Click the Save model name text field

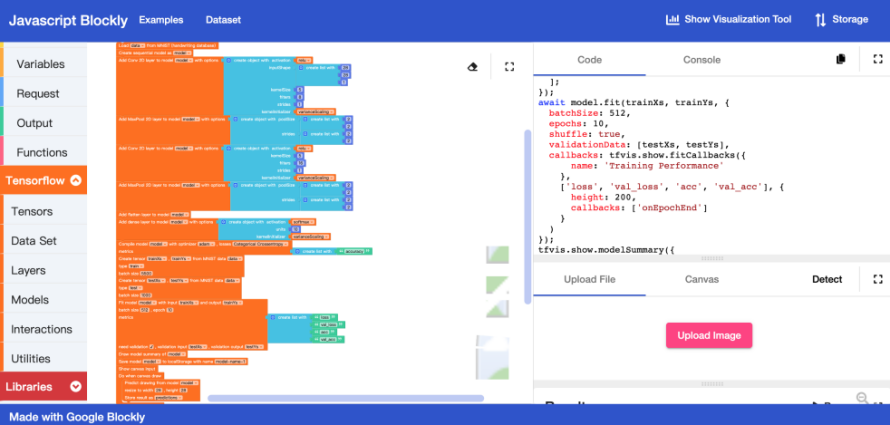(x=230, y=361)
